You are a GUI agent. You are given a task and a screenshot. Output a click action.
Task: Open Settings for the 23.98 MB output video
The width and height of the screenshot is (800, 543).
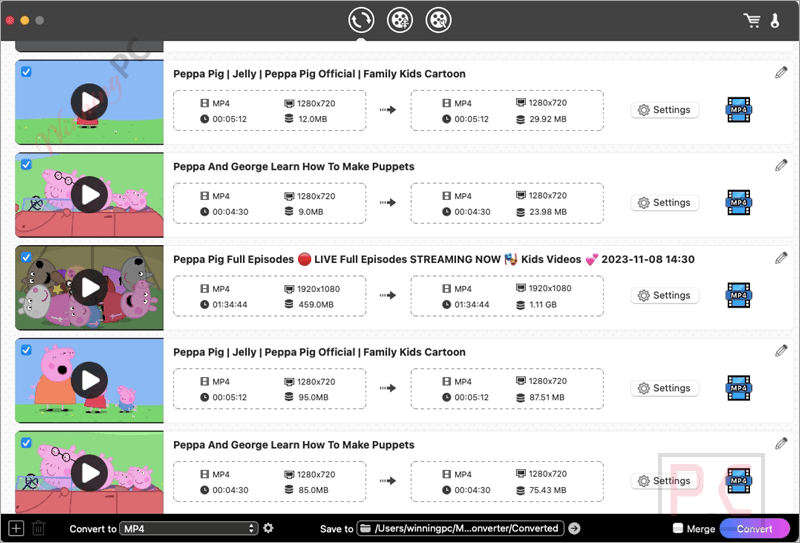(x=665, y=203)
